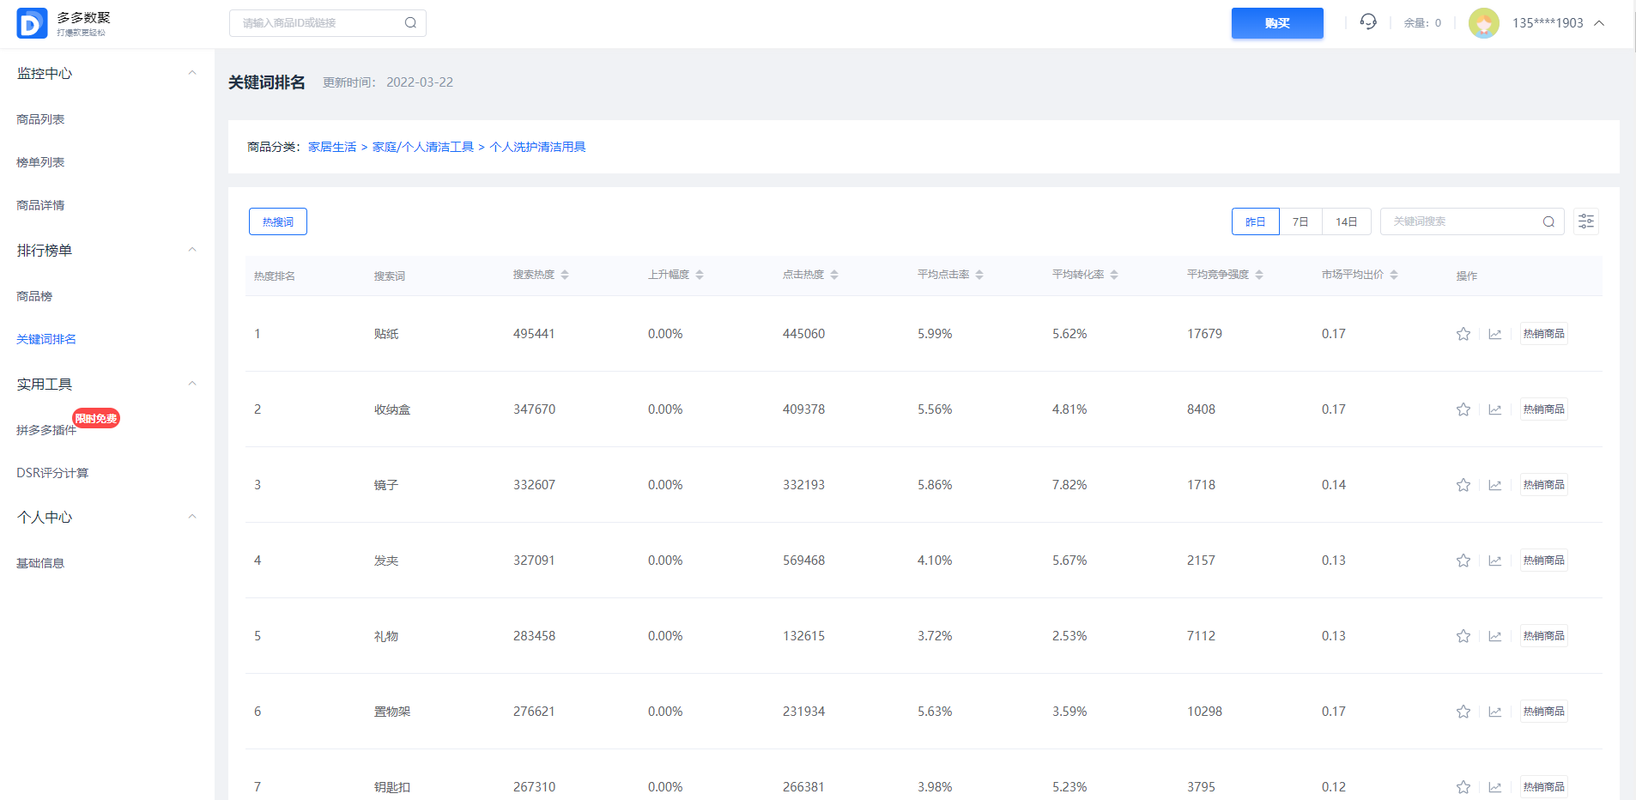View trend chart for 收纳盒 keyword
The width and height of the screenshot is (1636, 800).
1495,409
